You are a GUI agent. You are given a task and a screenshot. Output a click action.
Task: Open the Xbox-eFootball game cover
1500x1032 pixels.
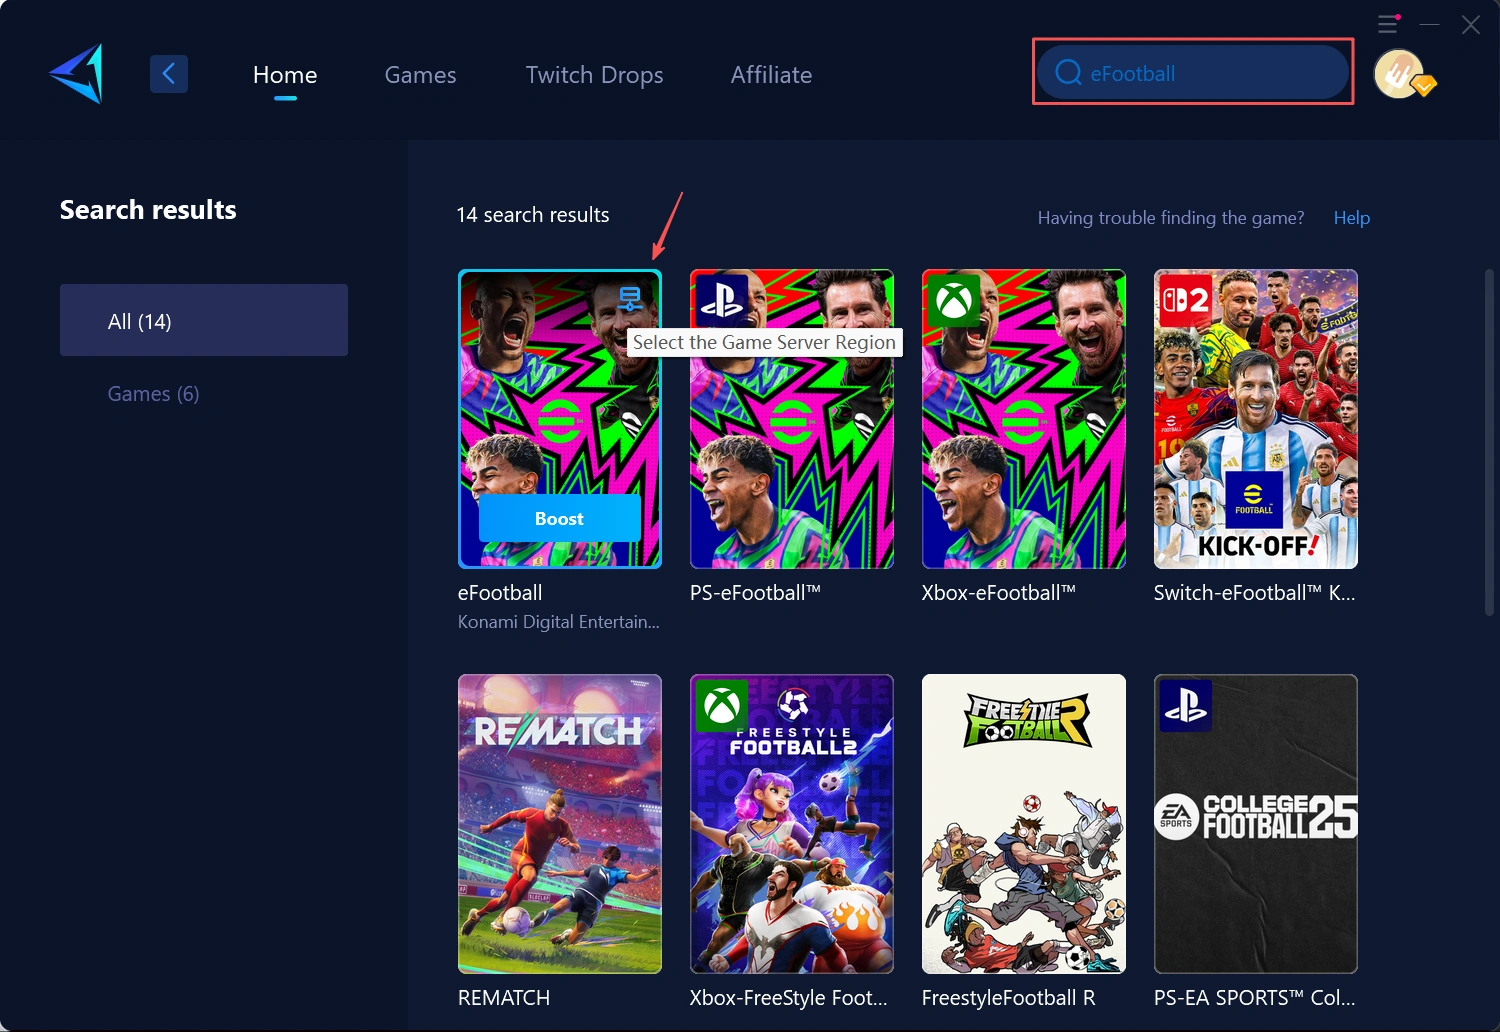[x=1024, y=419]
